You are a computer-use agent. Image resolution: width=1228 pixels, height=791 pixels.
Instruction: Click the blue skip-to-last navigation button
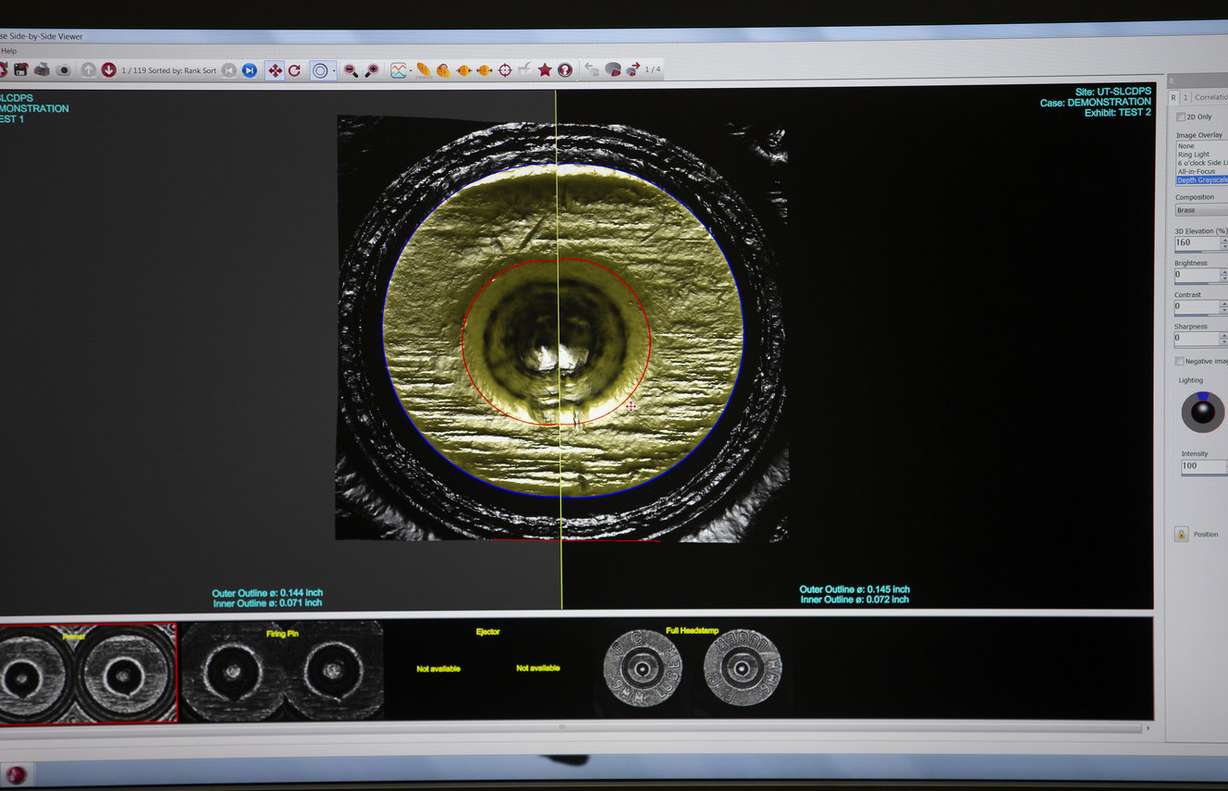(249, 69)
